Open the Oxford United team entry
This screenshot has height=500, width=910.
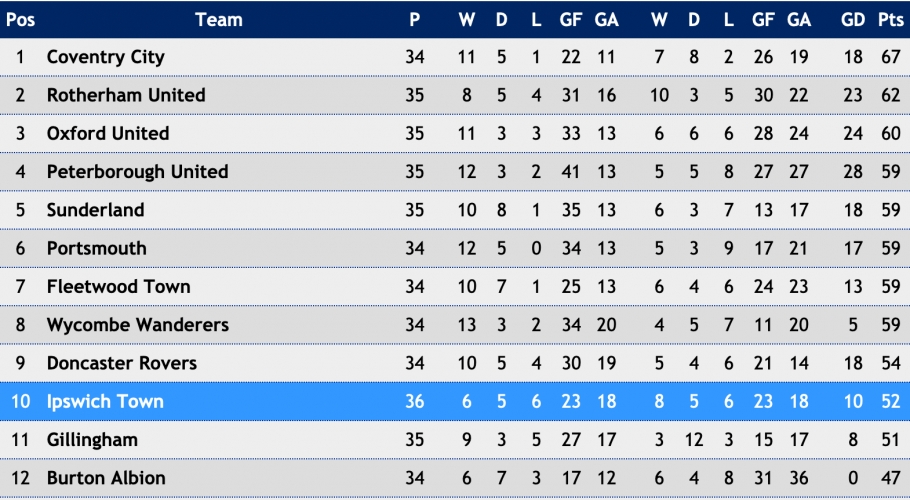[x=108, y=133]
